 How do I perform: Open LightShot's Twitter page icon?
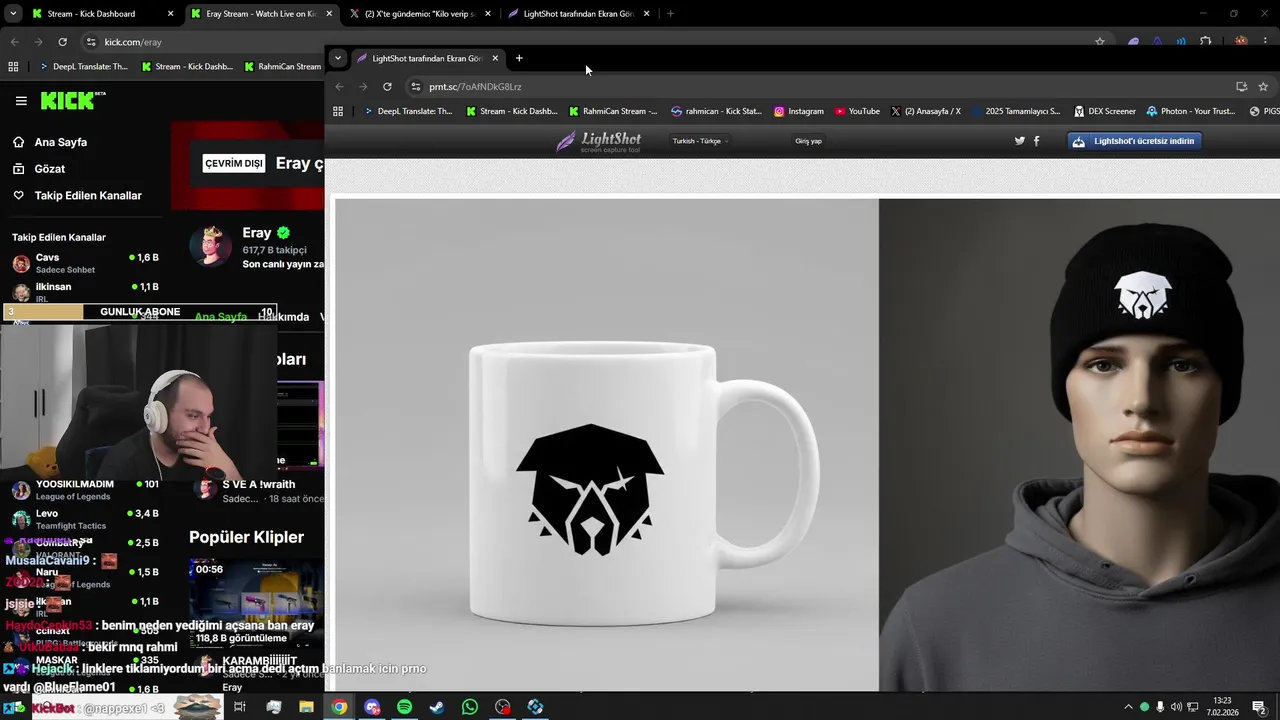coord(1020,141)
